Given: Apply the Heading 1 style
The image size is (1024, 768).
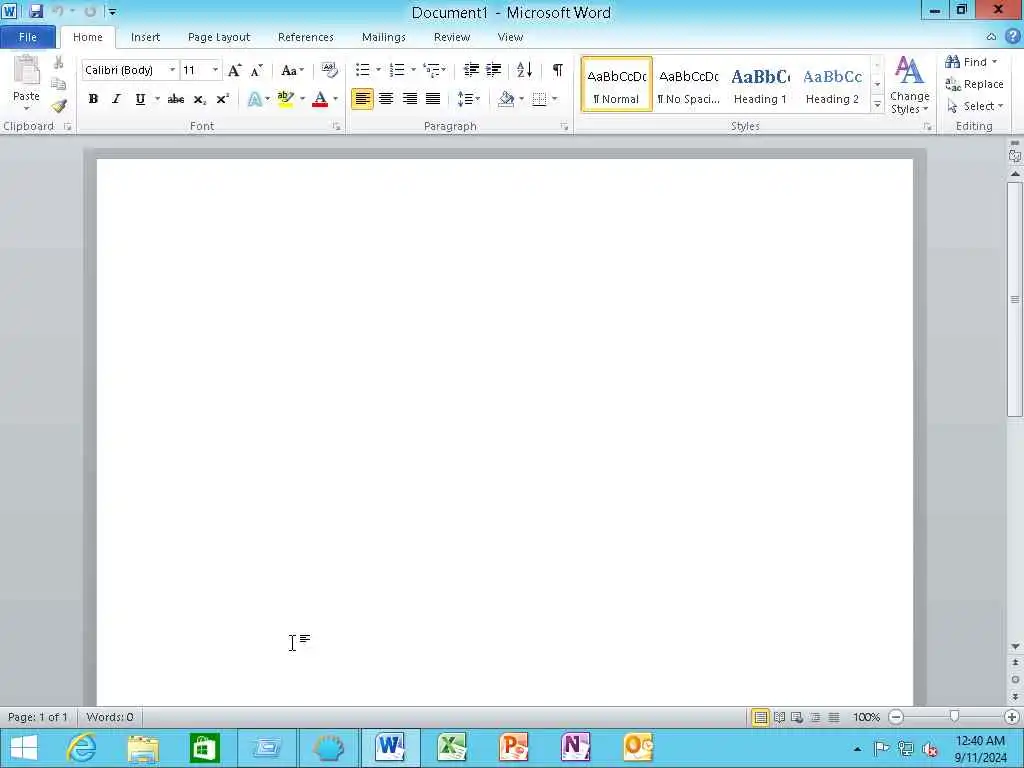Looking at the screenshot, I should (x=760, y=85).
